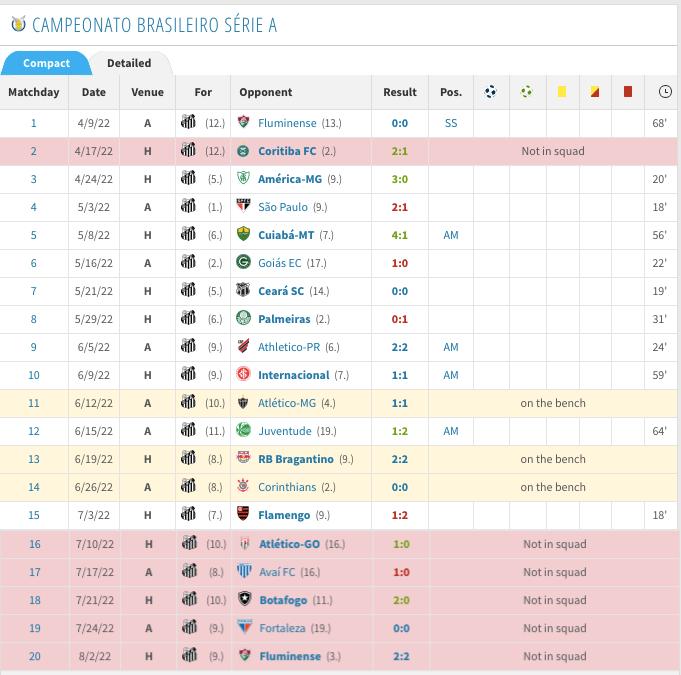Click the assists column green ball icon

(x=526, y=92)
